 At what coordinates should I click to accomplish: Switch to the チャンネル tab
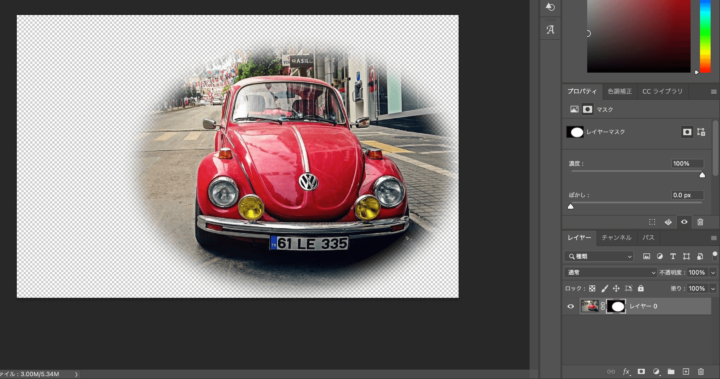tap(616, 238)
